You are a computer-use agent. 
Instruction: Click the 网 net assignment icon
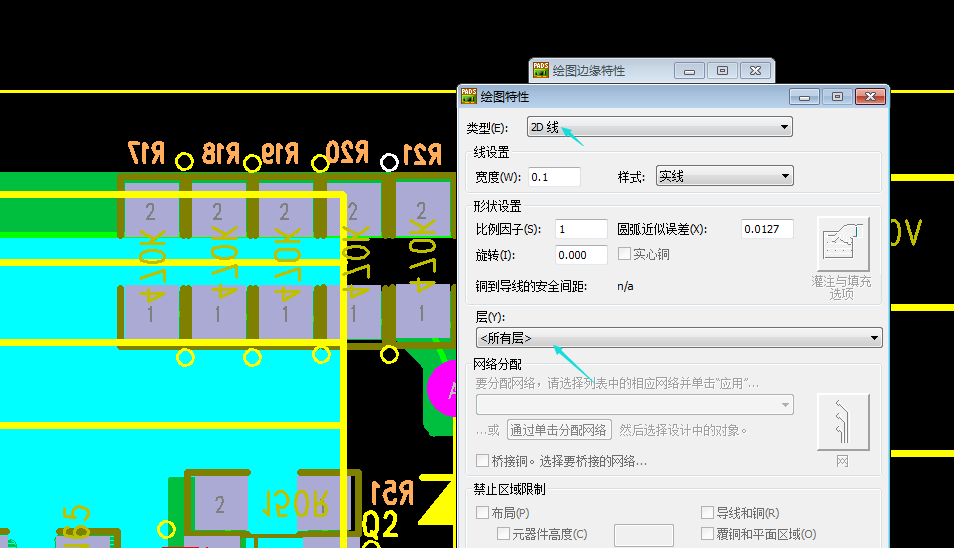pyautogui.click(x=842, y=421)
